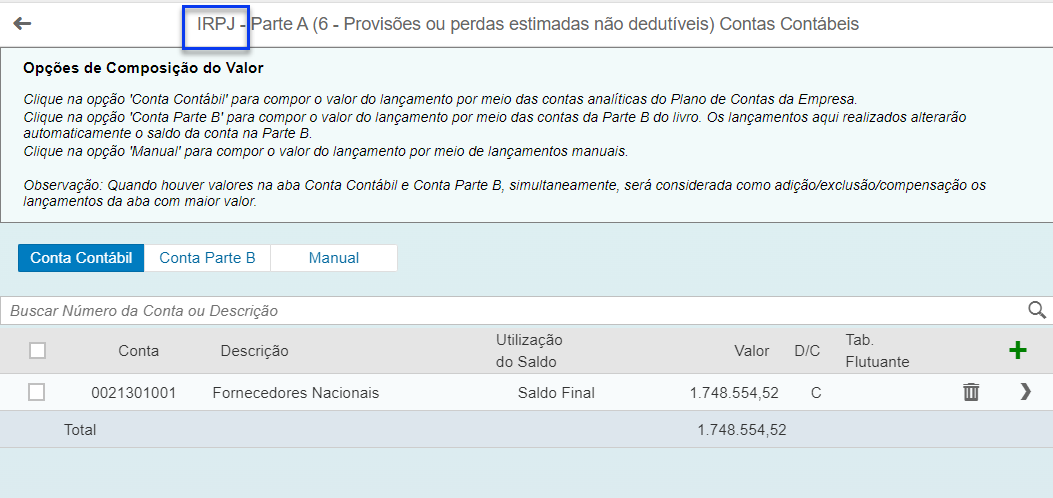Click the Descrição column header
Screen dimensions: 1053x498
click(255, 351)
